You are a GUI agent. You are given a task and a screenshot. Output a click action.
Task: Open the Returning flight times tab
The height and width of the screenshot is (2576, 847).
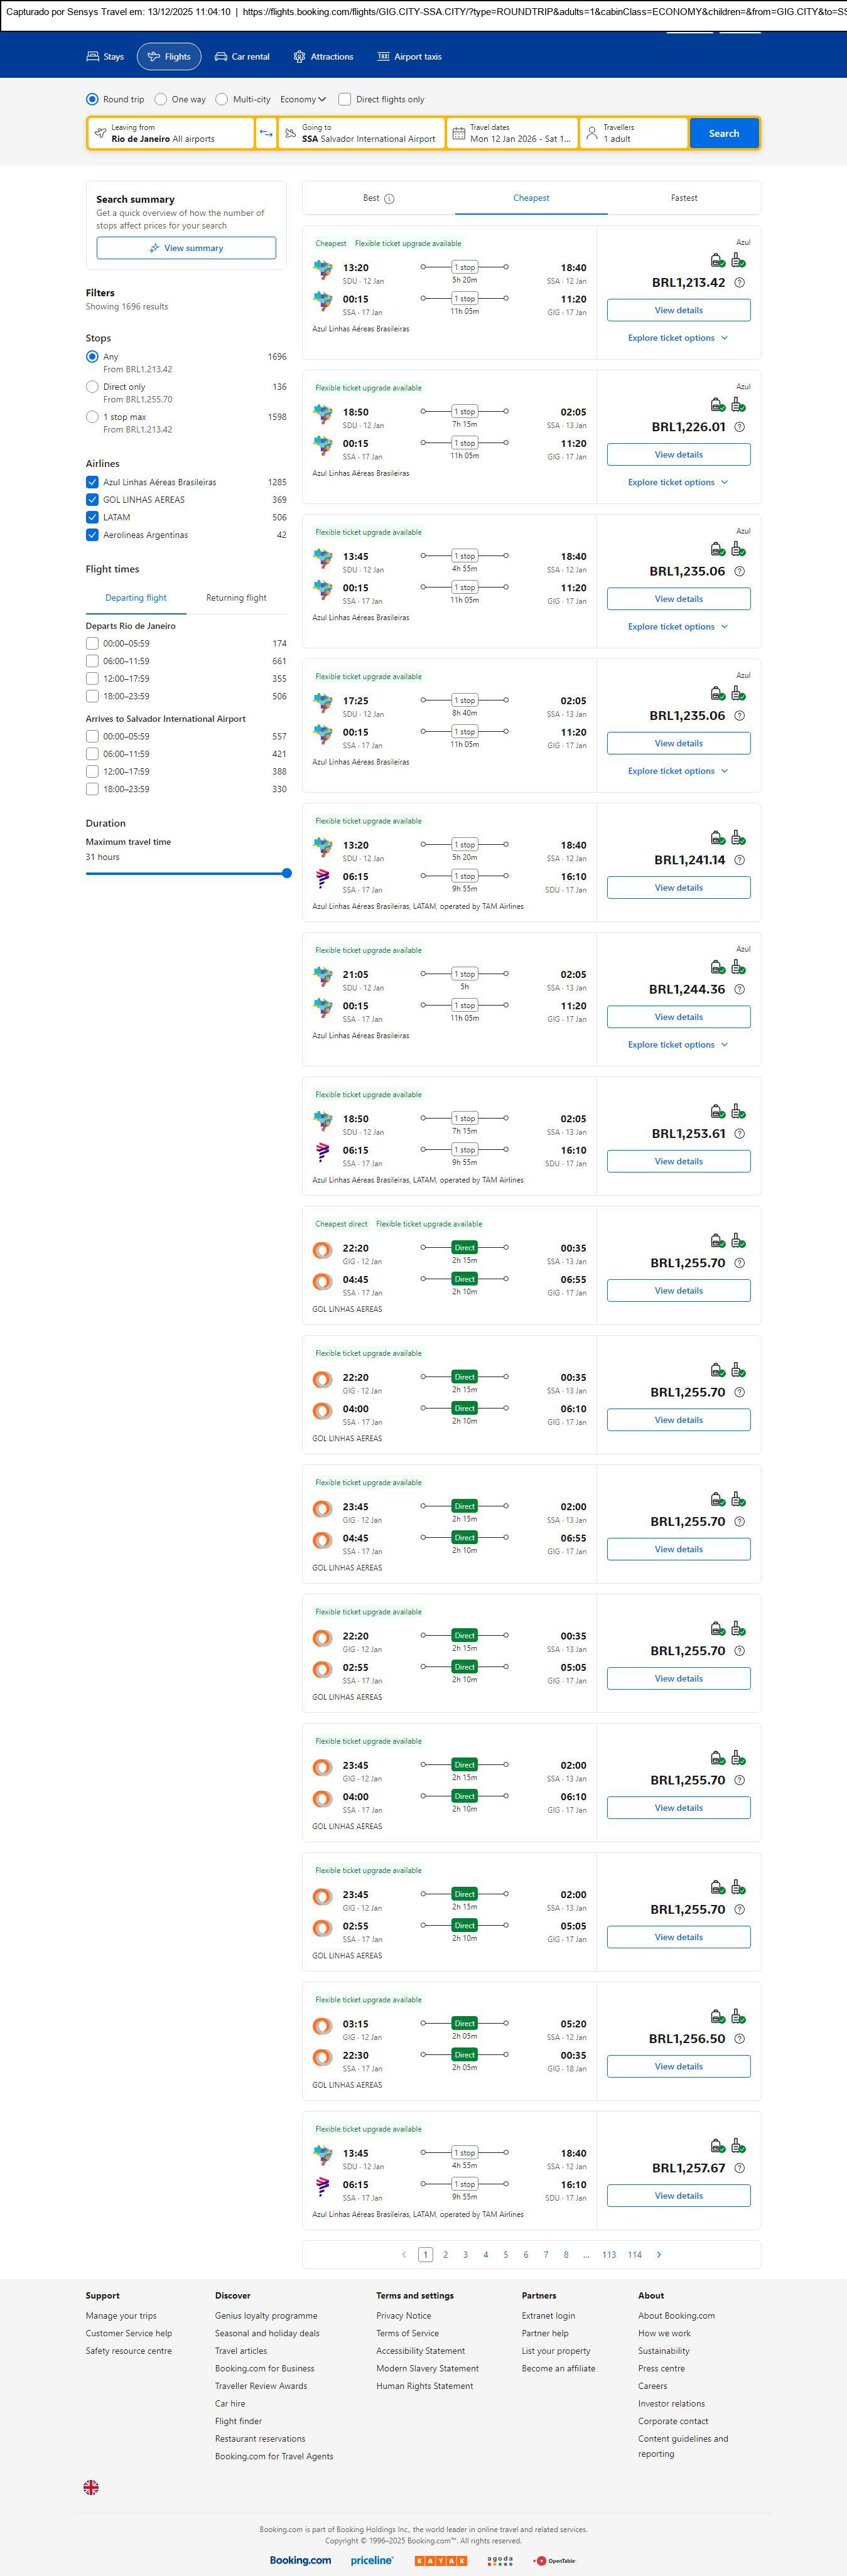[236, 598]
